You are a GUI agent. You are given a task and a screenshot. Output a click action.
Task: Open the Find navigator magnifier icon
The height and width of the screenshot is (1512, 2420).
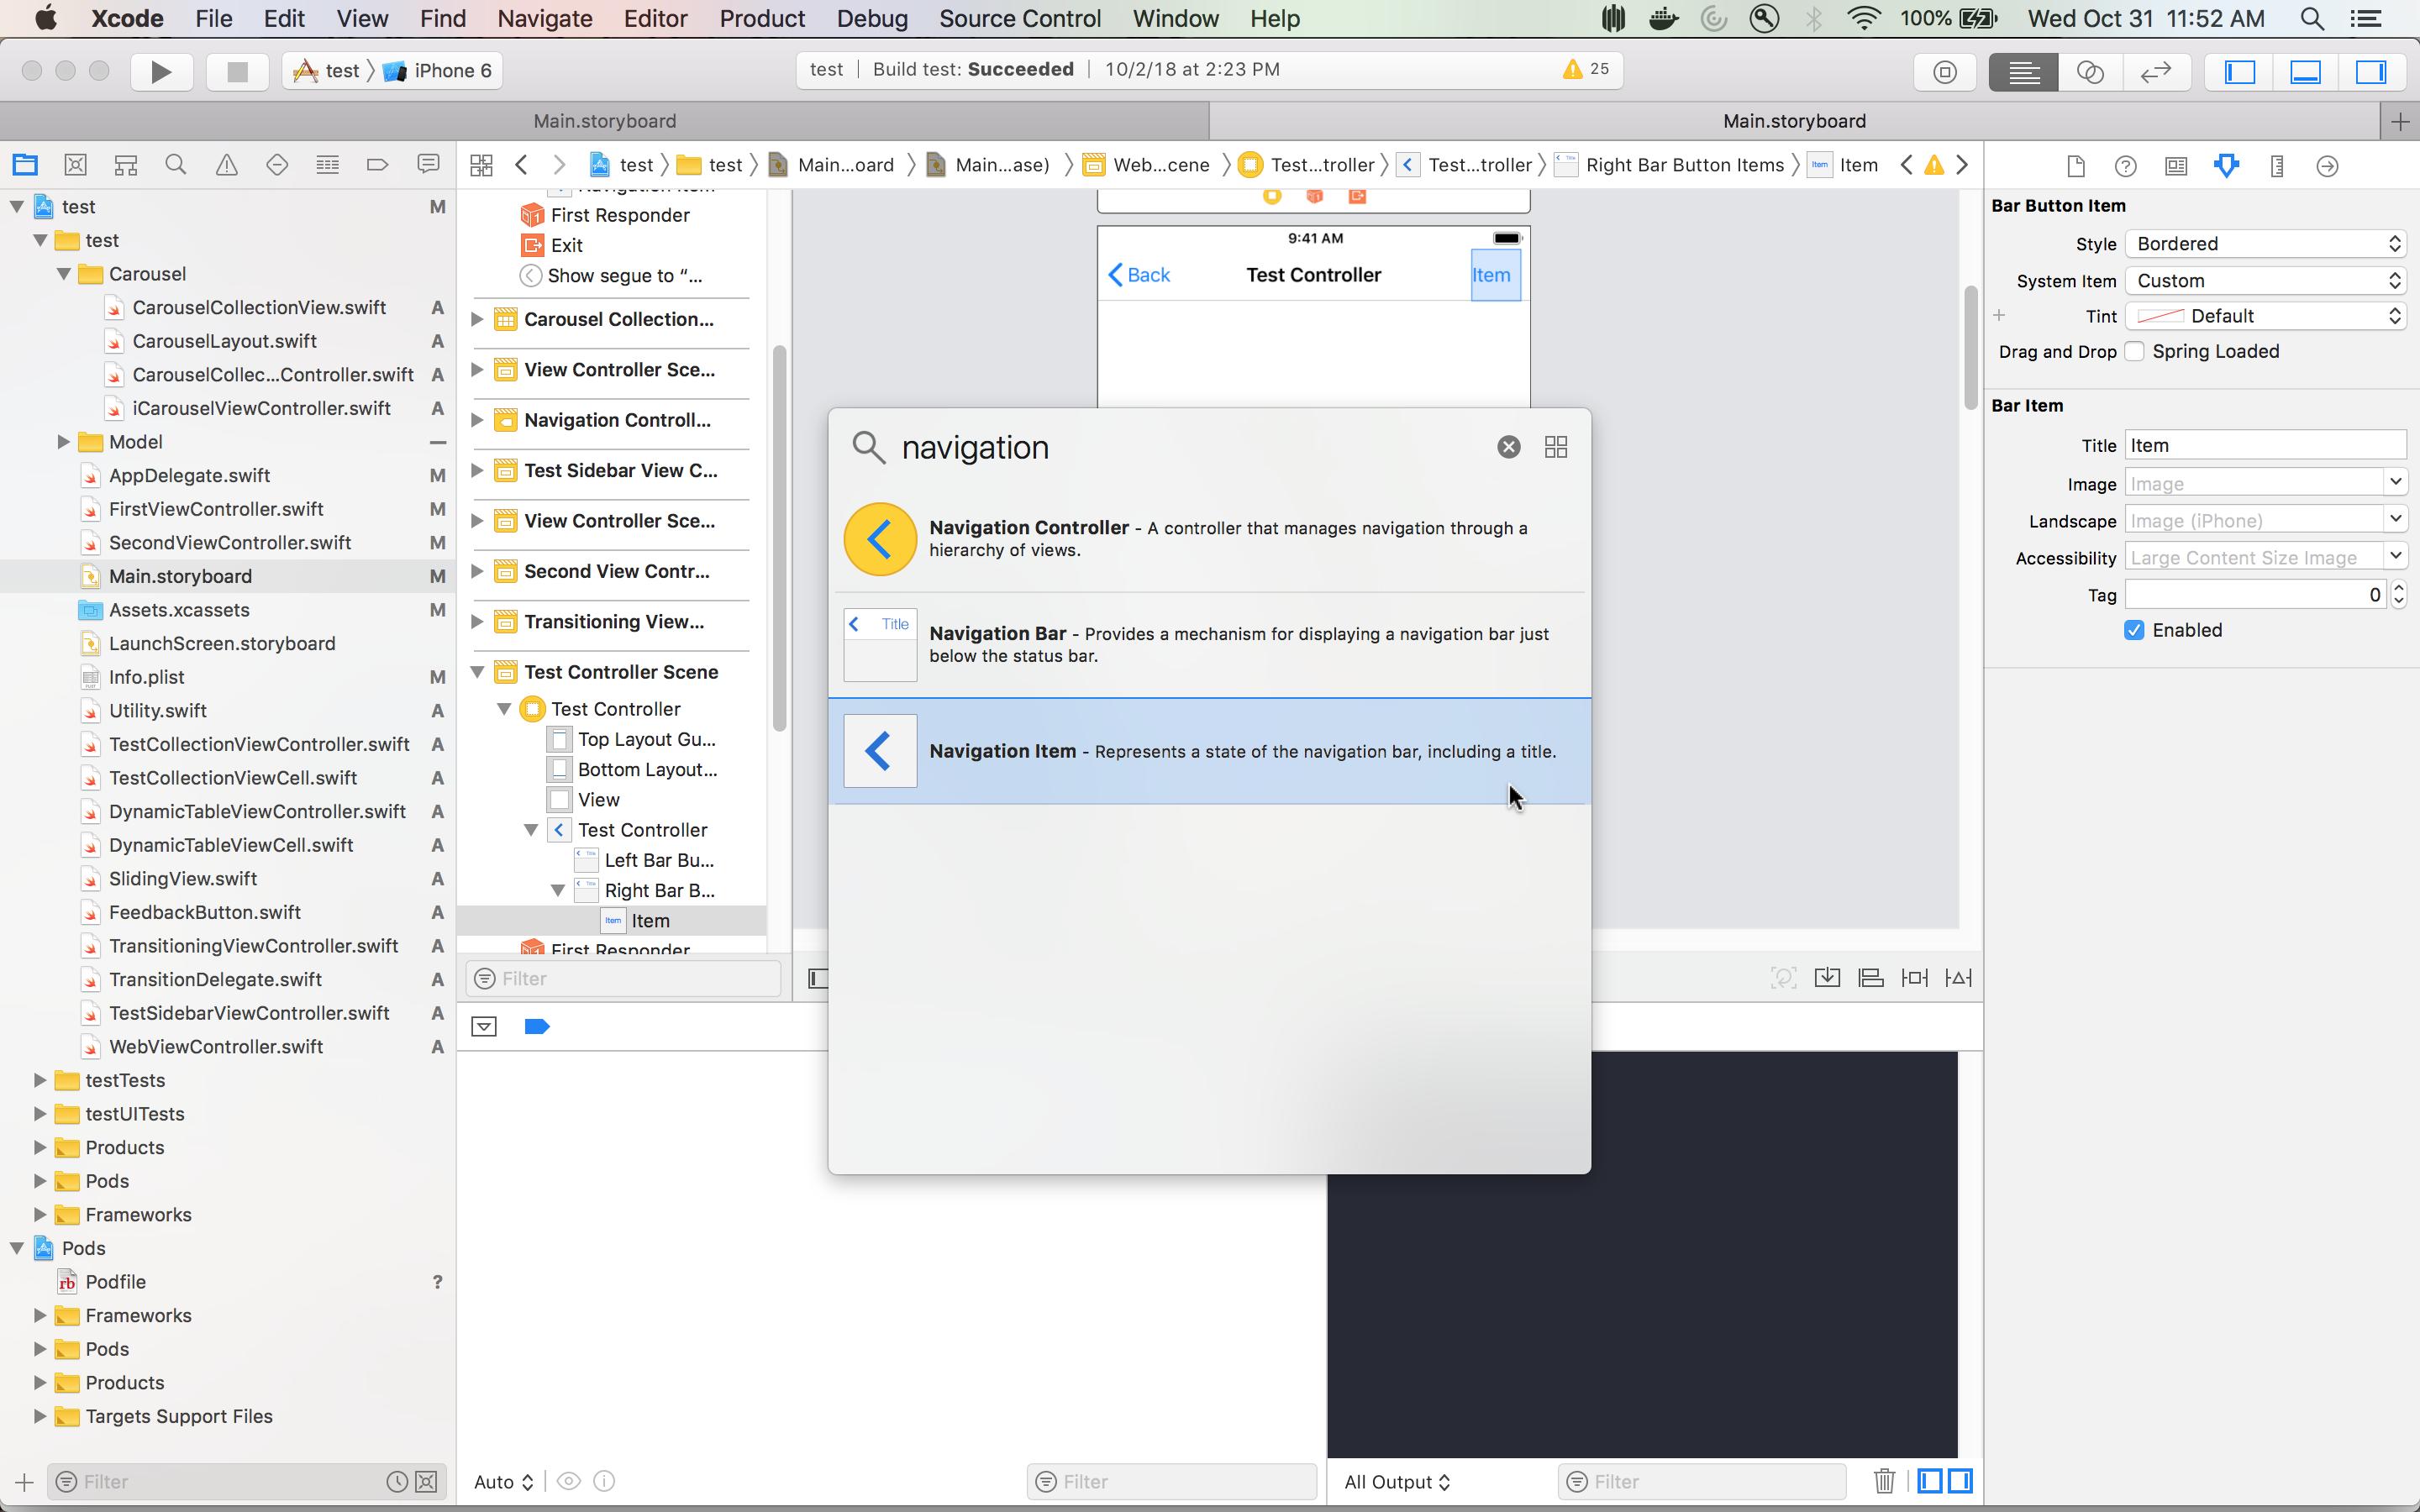coord(176,165)
